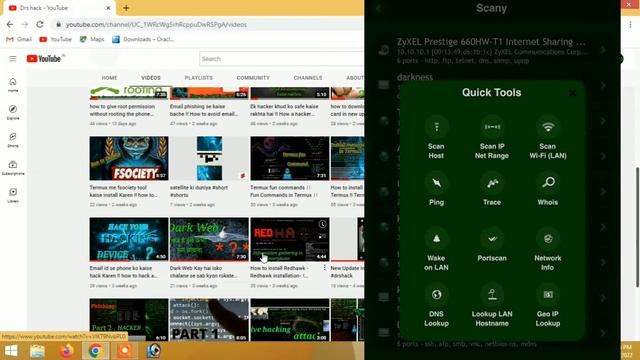Close the Drs hack YouTube tab
The image size is (640, 360).
point(108,8)
